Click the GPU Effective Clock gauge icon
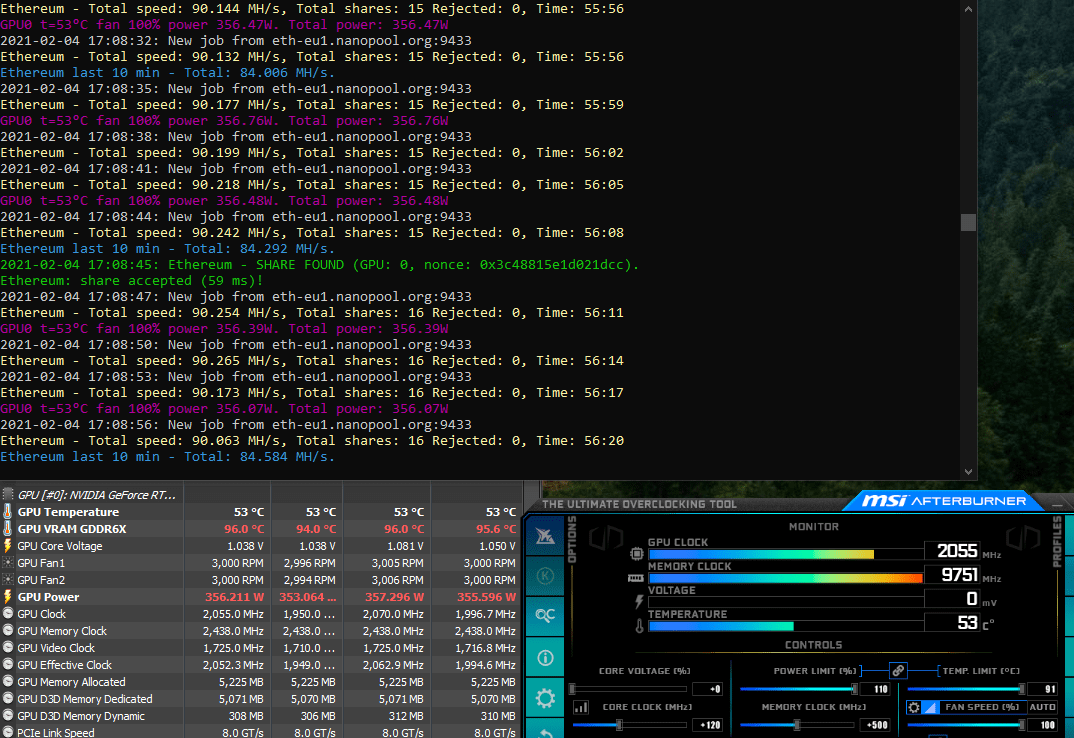This screenshot has width=1074, height=738. tap(8, 665)
